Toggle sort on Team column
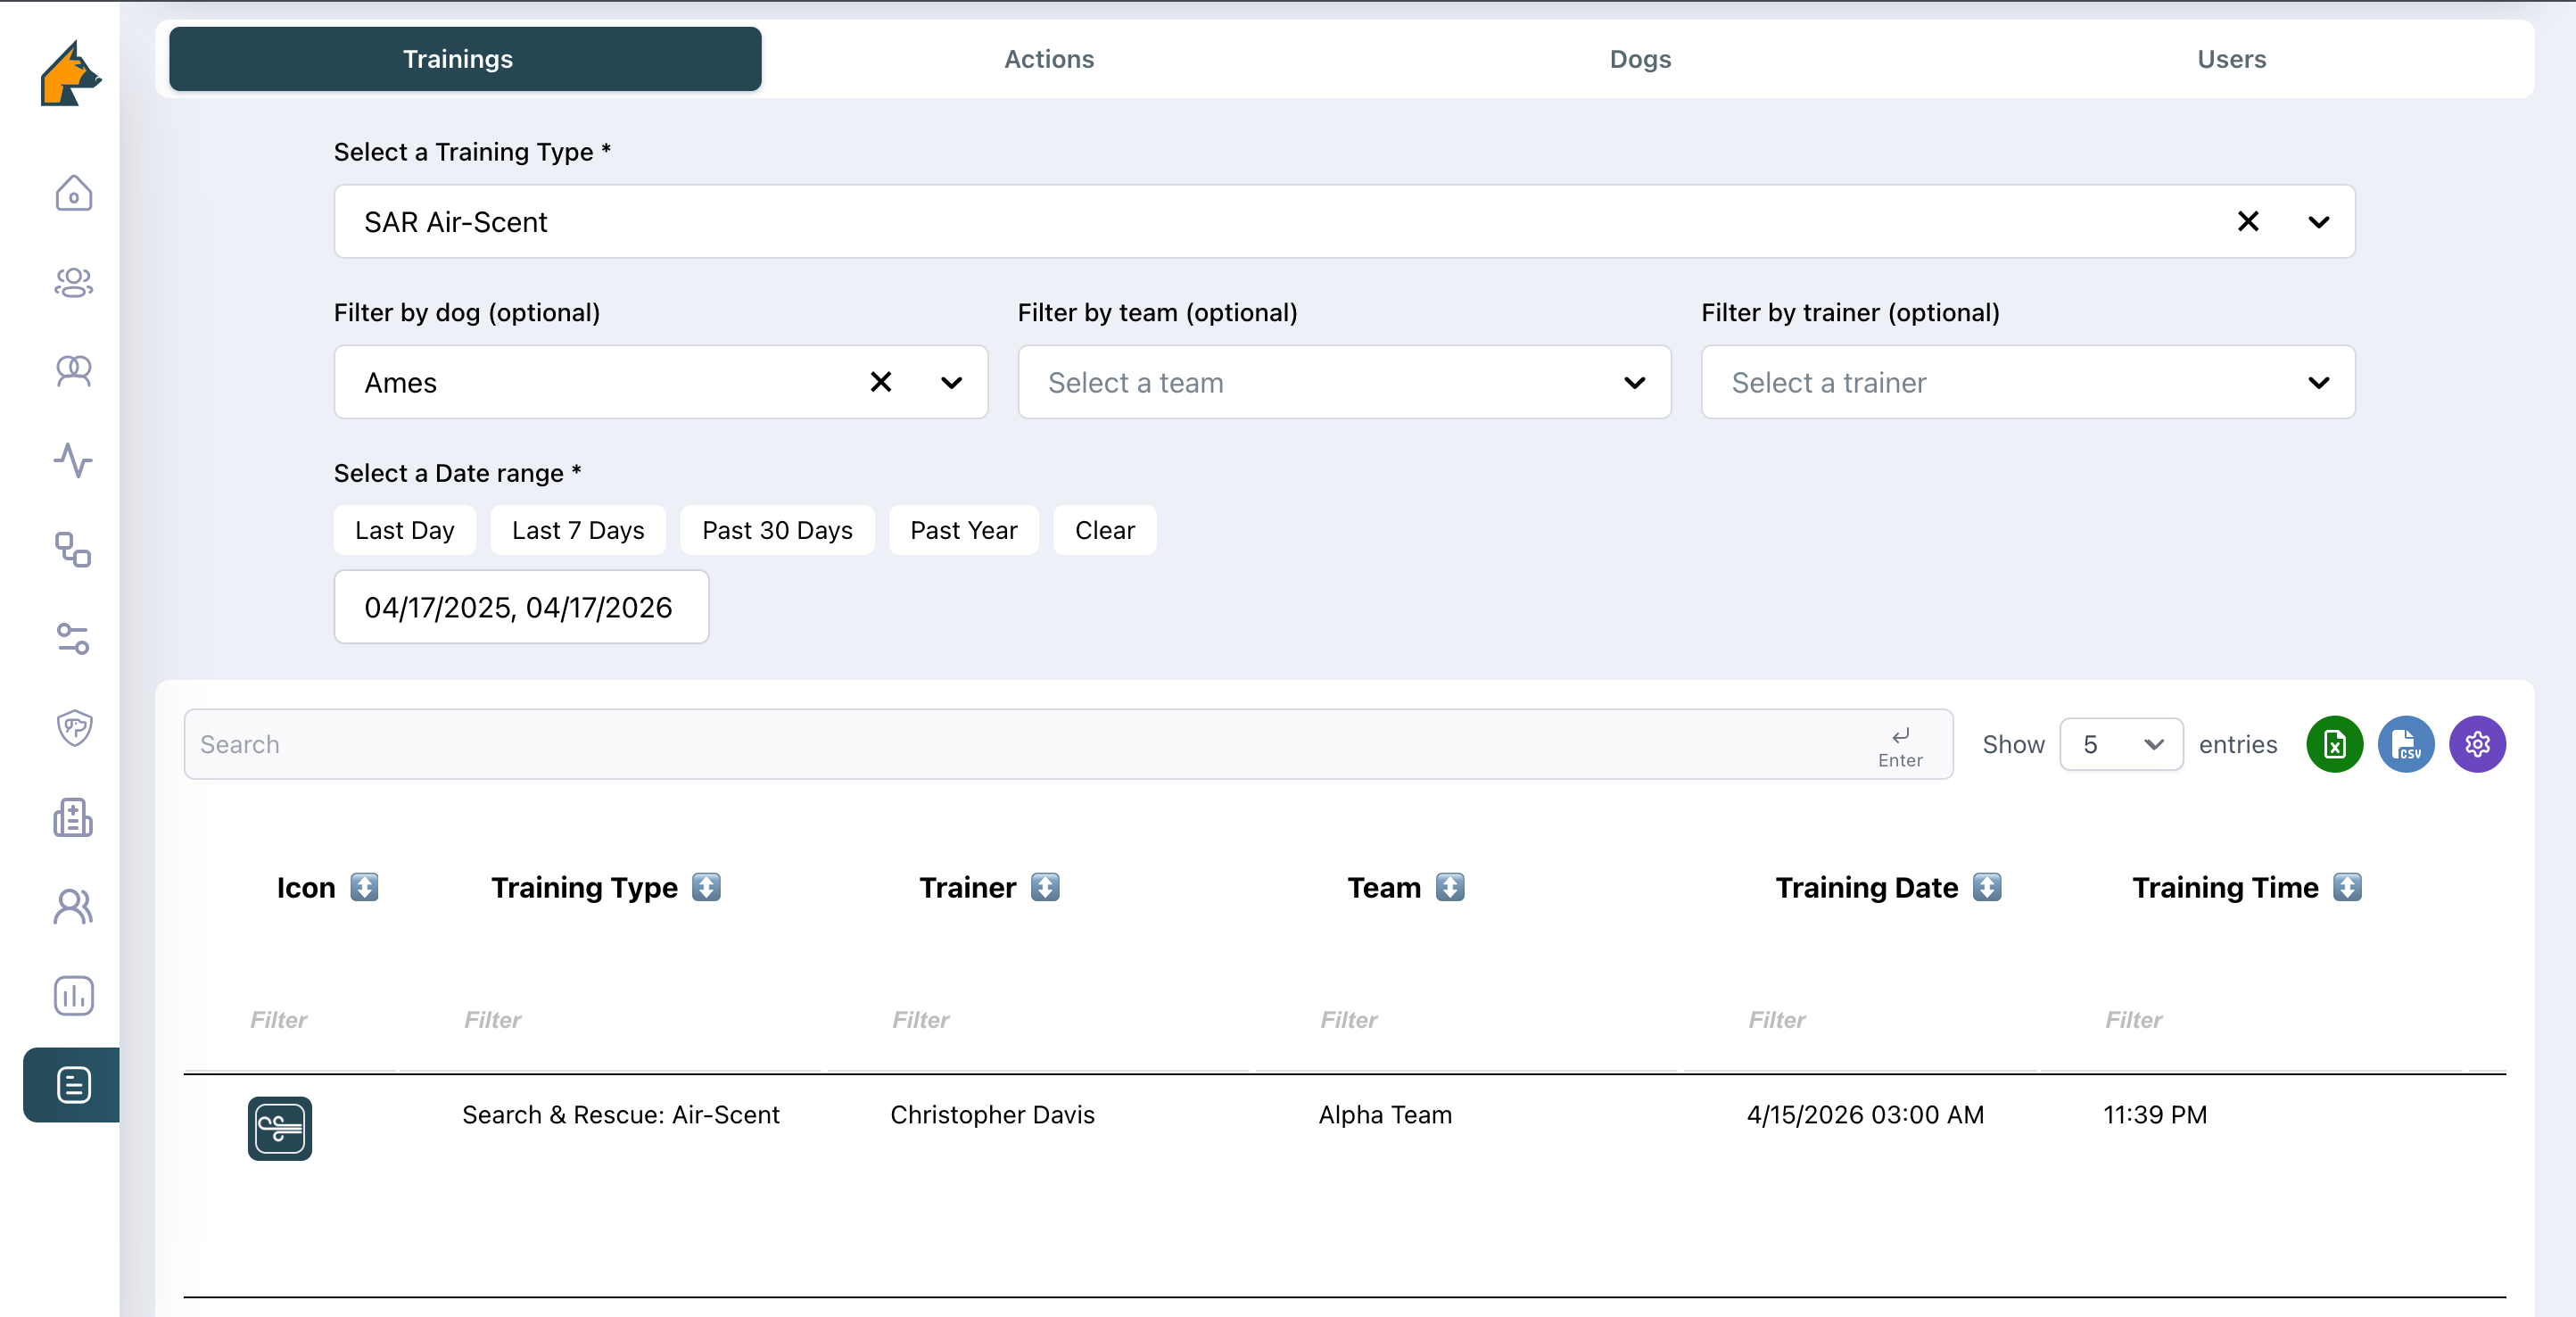The height and width of the screenshot is (1317, 2576). [1449, 887]
